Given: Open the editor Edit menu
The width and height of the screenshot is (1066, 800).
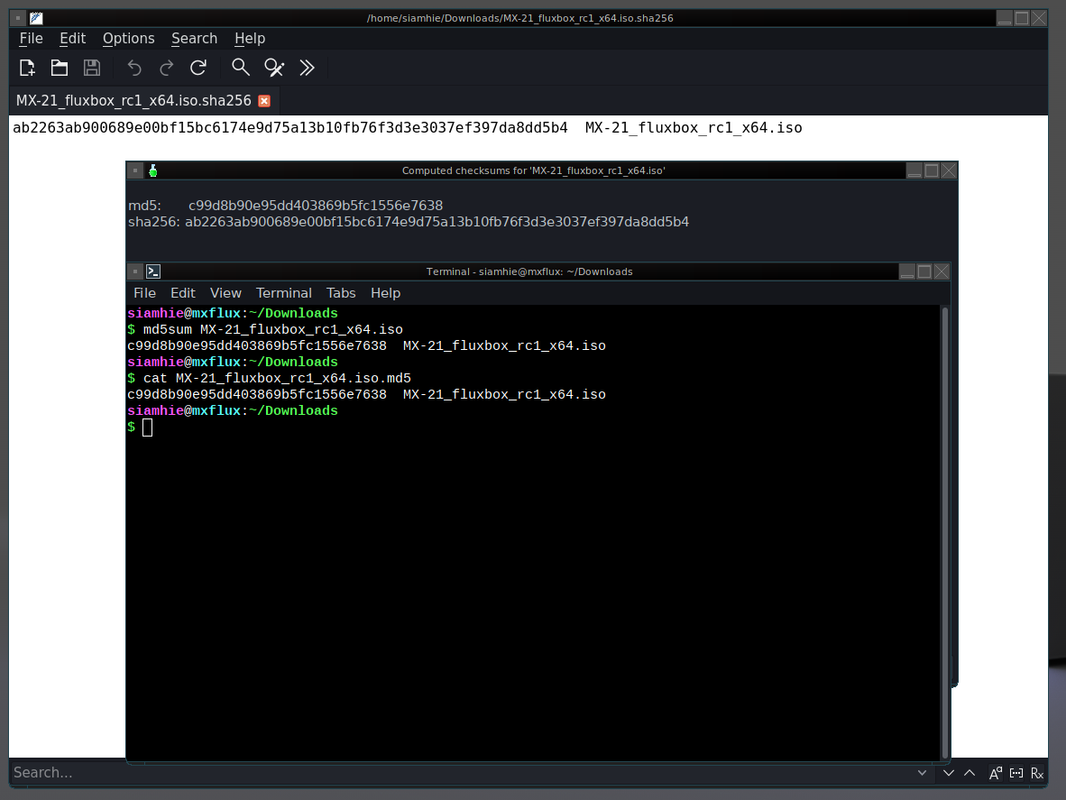Looking at the screenshot, I should (x=72, y=39).
